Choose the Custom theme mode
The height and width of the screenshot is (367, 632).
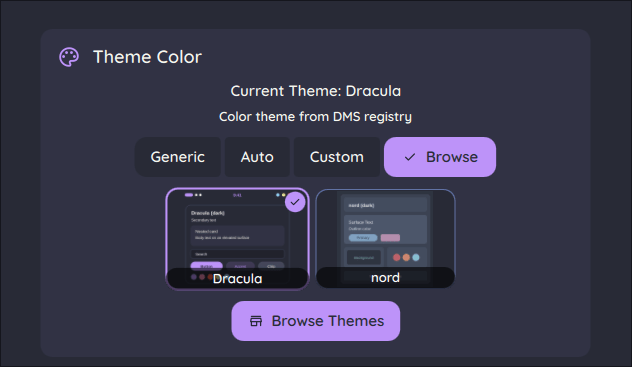point(337,157)
